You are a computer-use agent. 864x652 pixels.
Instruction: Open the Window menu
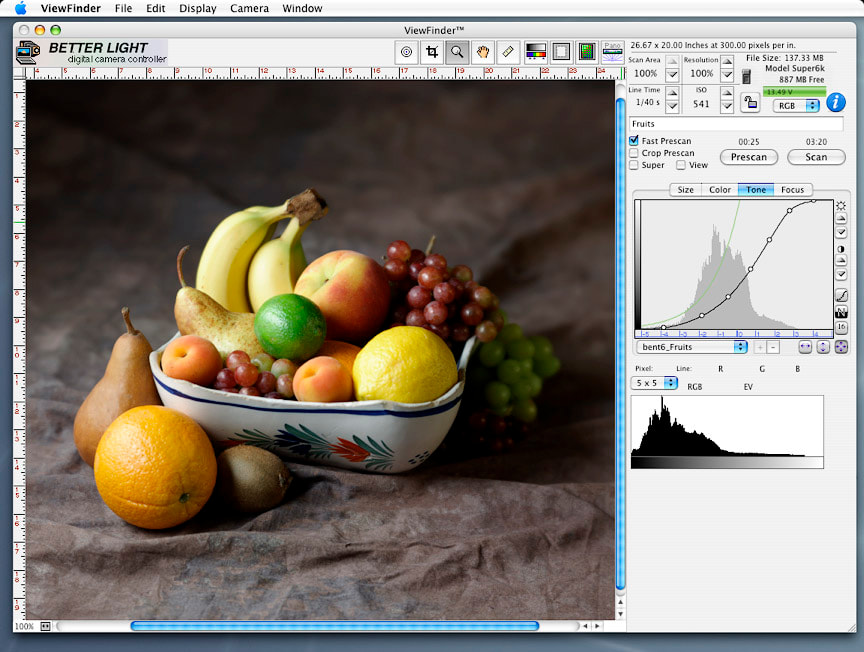(x=302, y=8)
